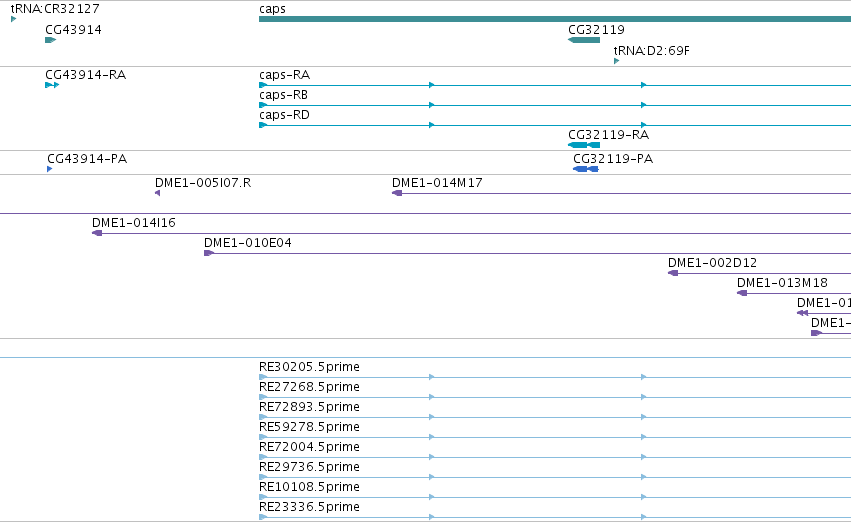Image resolution: width=851 pixels, height=522 pixels.
Task: Select the CG43914-RA transcript label
Action: click(x=86, y=74)
